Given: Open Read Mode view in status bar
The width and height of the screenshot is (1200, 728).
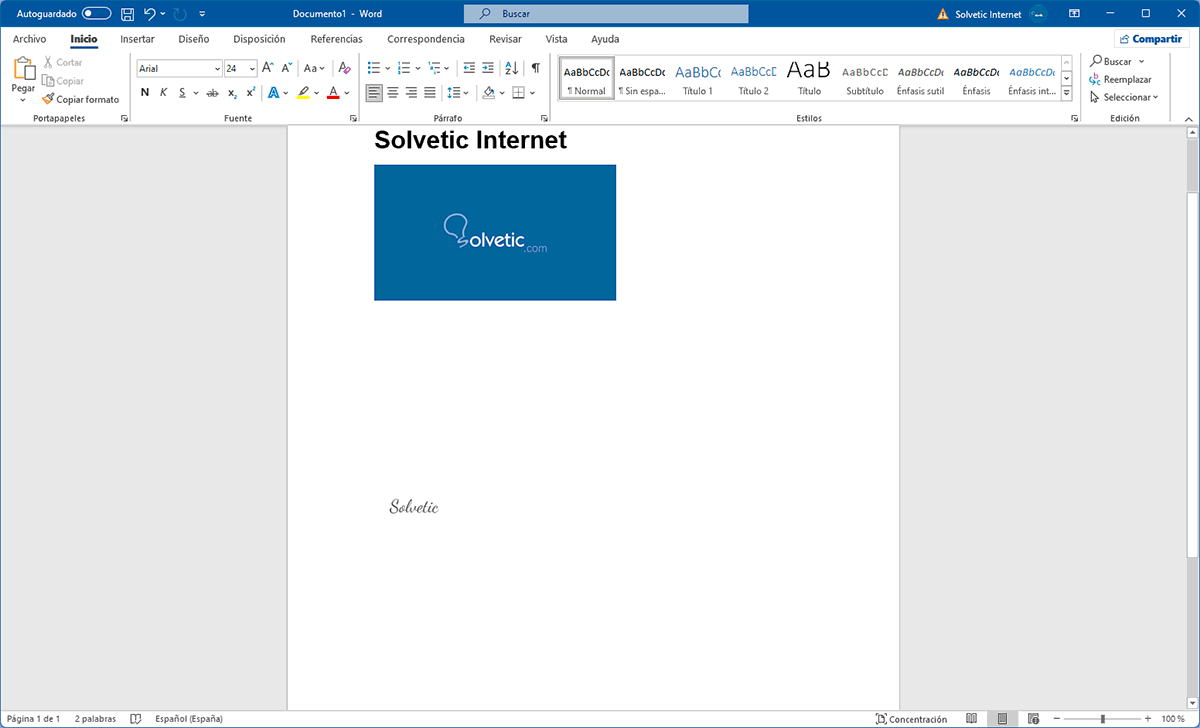Looking at the screenshot, I should [x=972, y=719].
